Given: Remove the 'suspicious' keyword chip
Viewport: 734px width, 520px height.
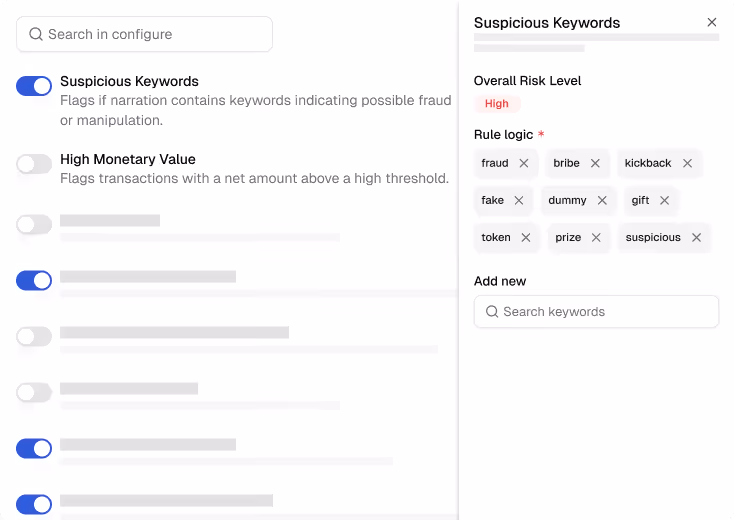Looking at the screenshot, I should click(x=697, y=238).
